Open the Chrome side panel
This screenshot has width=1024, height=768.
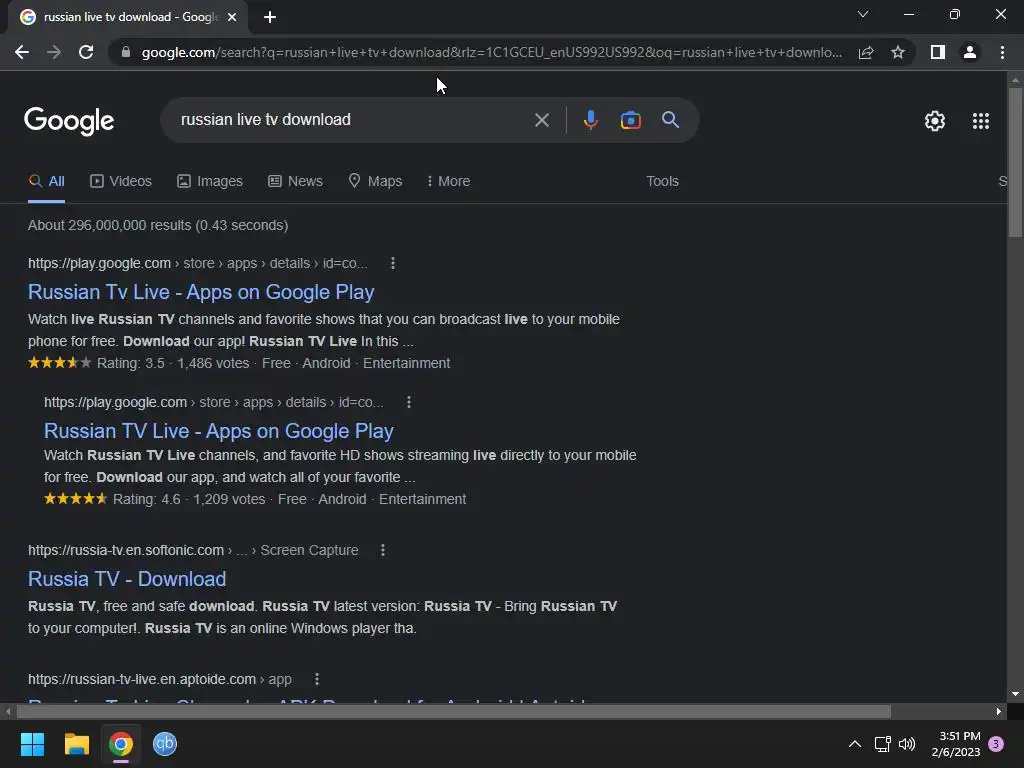[x=938, y=52]
